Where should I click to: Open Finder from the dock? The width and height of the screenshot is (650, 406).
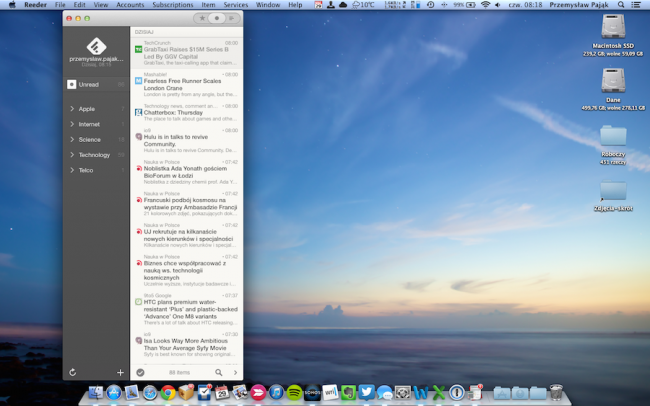pos(96,392)
